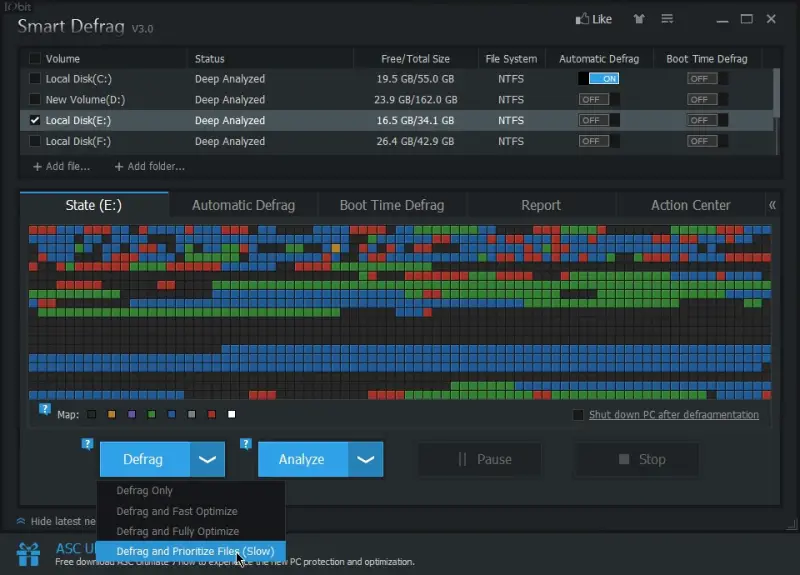Click the black map legend swatch

91,414
